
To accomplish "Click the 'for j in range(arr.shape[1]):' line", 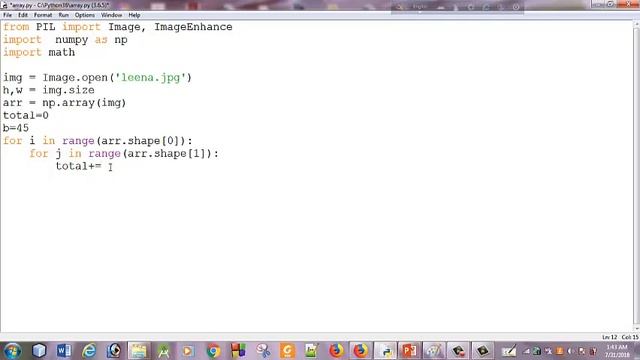I will [x=124, y=153].
